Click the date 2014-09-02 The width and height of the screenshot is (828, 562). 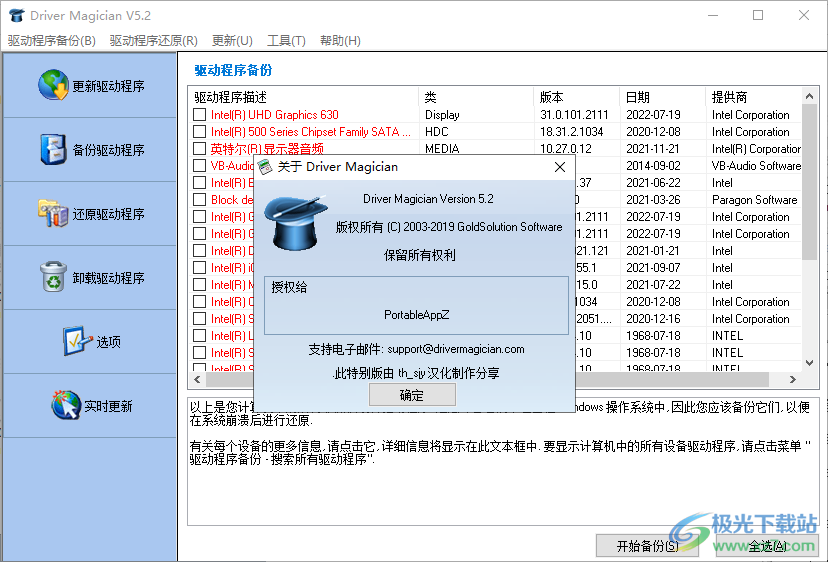point(653,165)
